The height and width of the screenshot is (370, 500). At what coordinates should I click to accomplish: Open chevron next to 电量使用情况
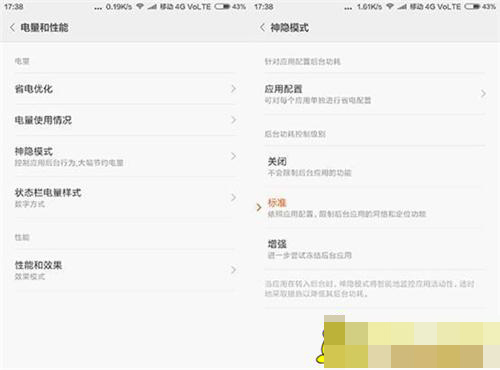coord(234,120)
